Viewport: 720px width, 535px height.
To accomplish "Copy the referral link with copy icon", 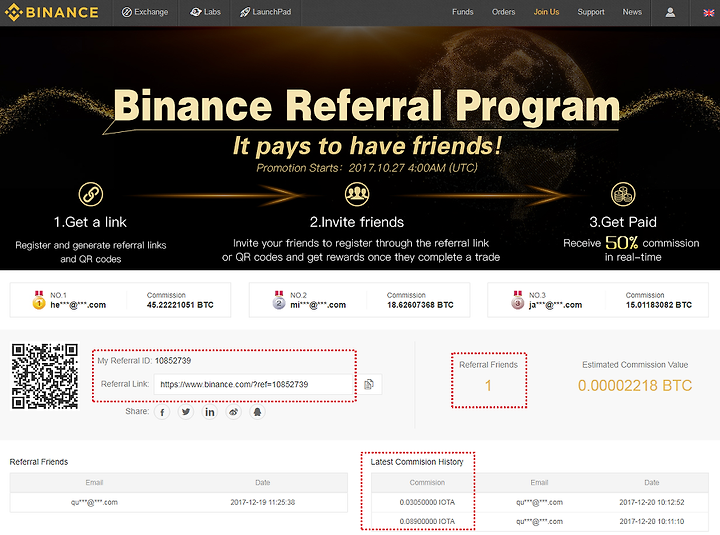I will pos(369,384).
